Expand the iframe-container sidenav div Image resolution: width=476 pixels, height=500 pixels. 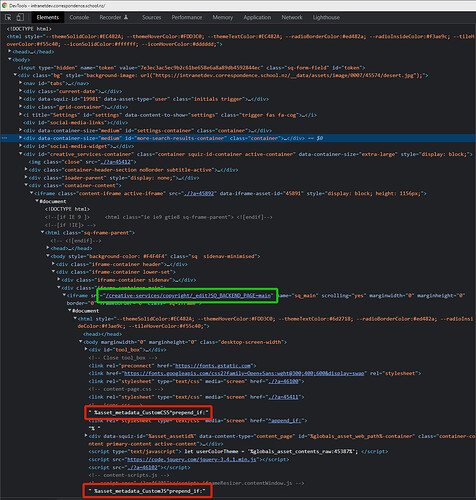(59, 280)
